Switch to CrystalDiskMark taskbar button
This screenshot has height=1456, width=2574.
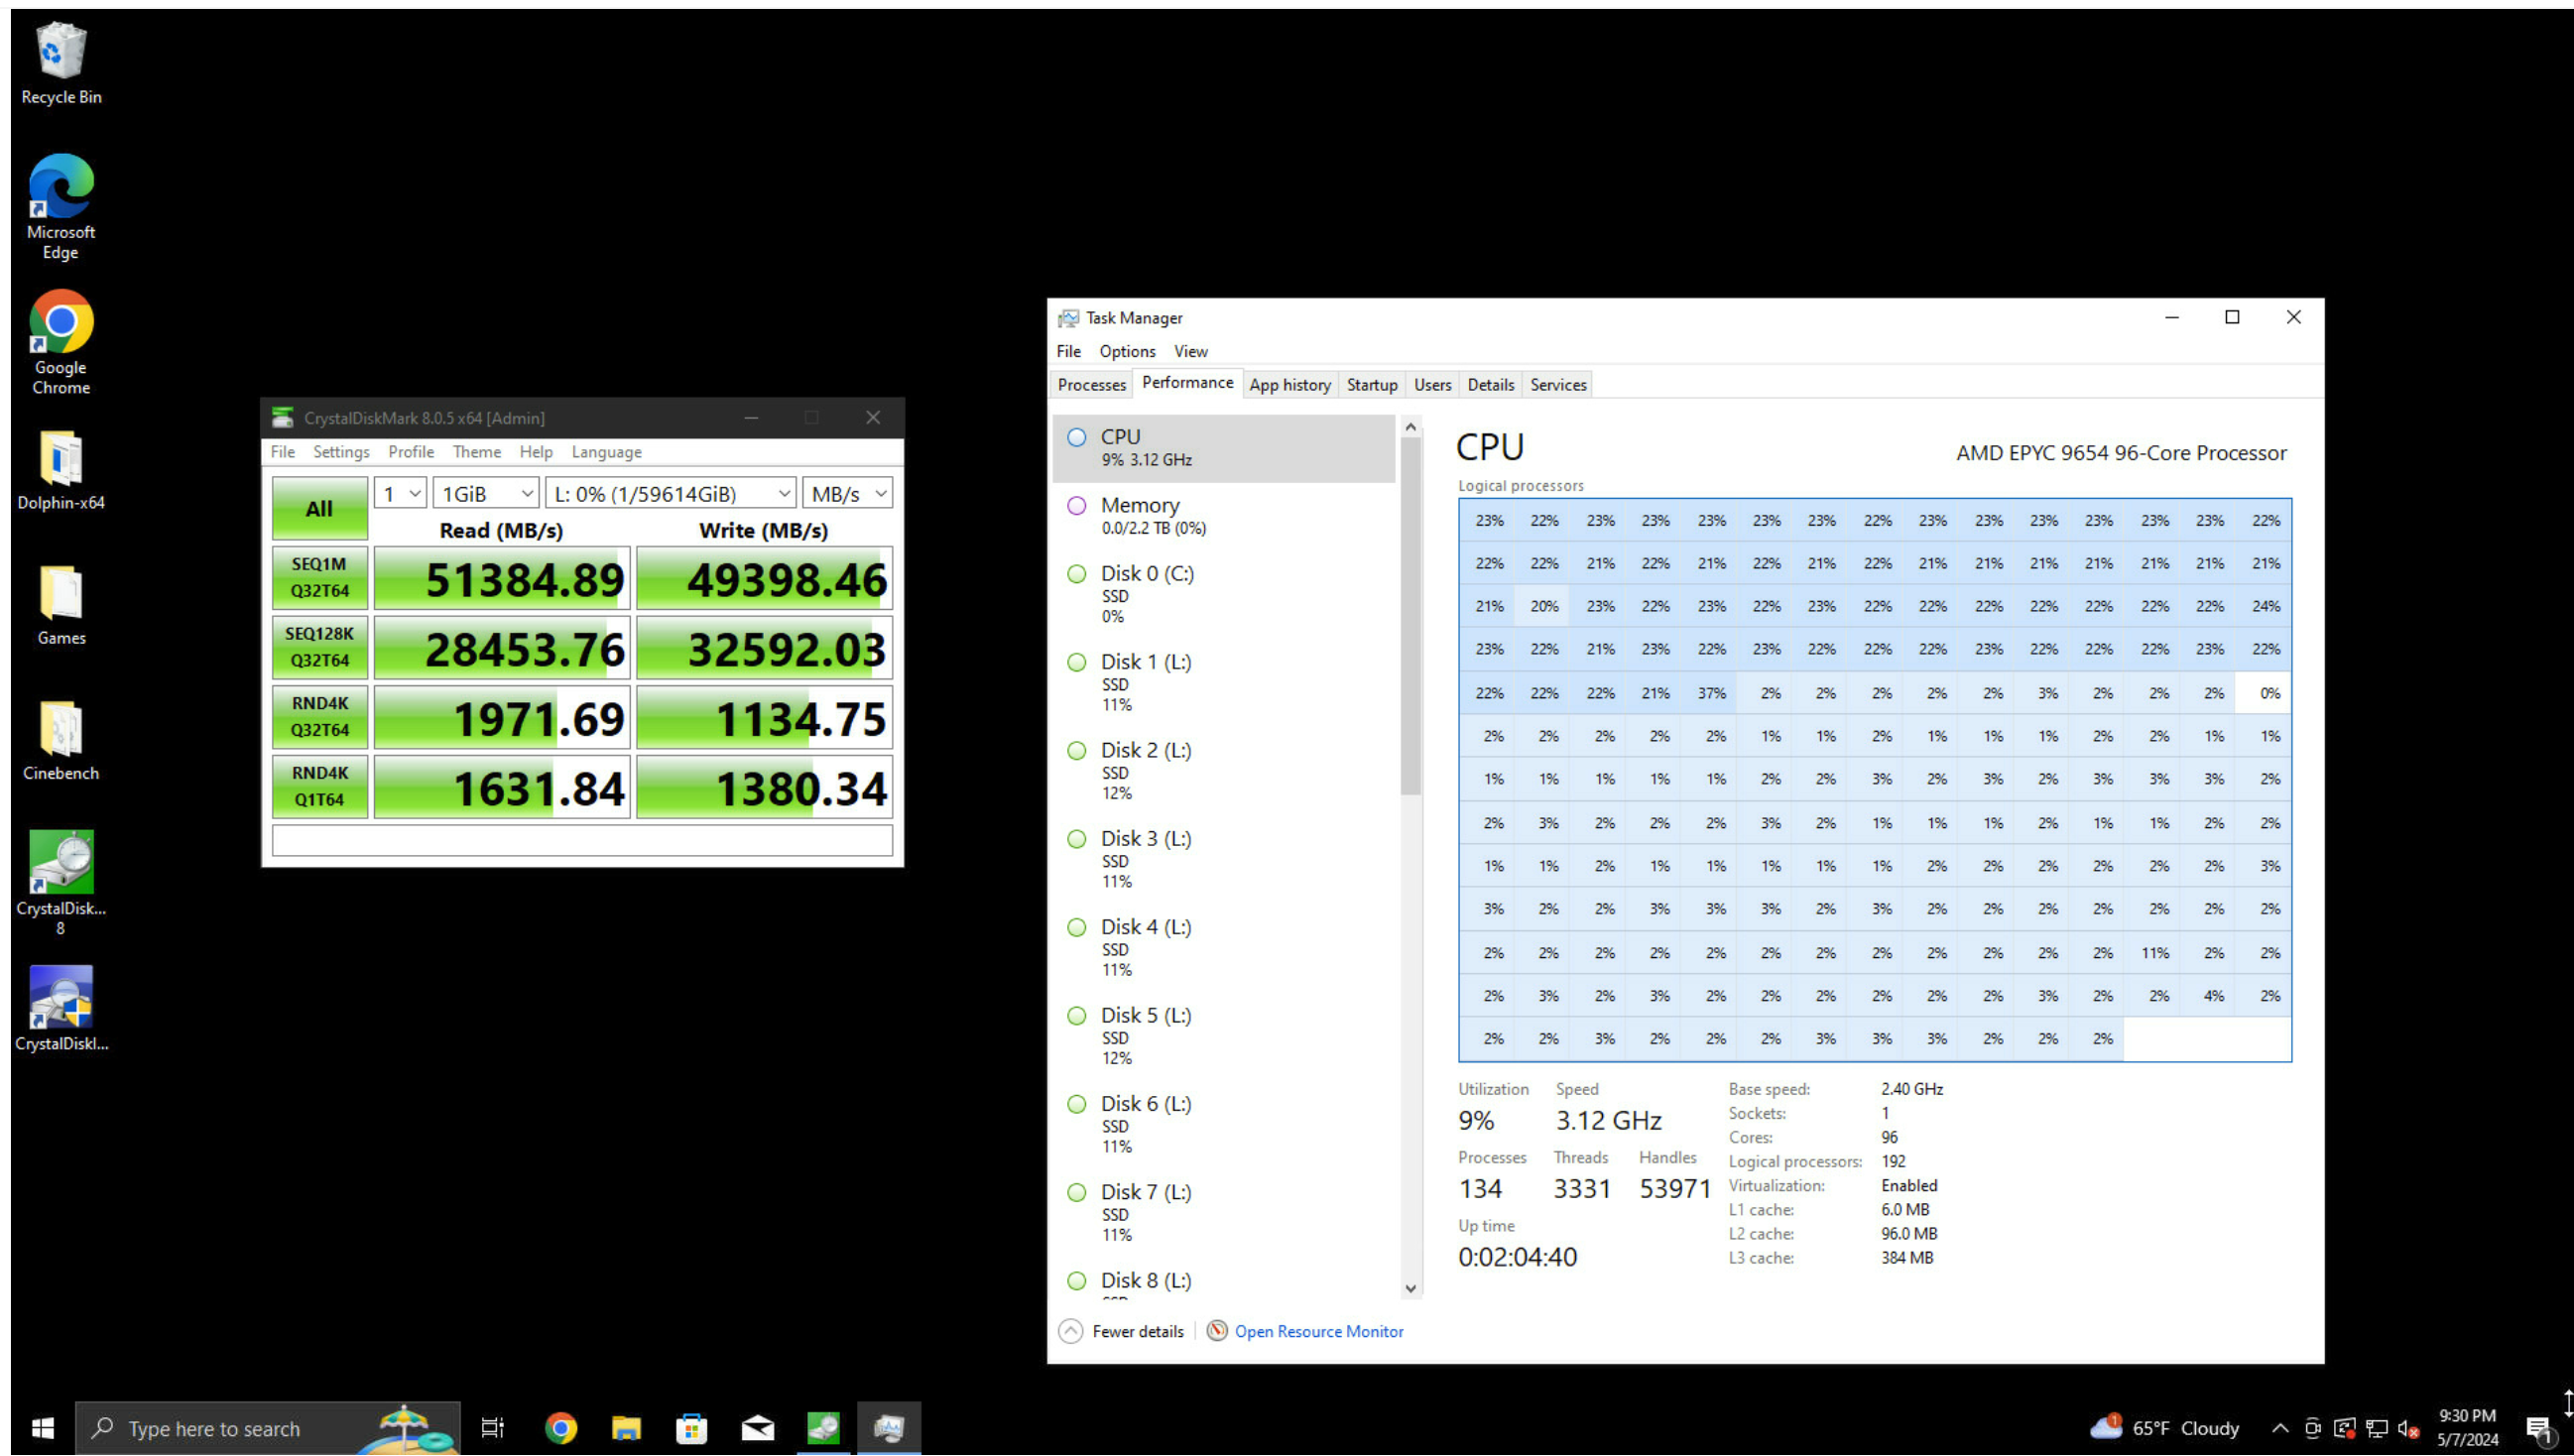(823, 1428)
